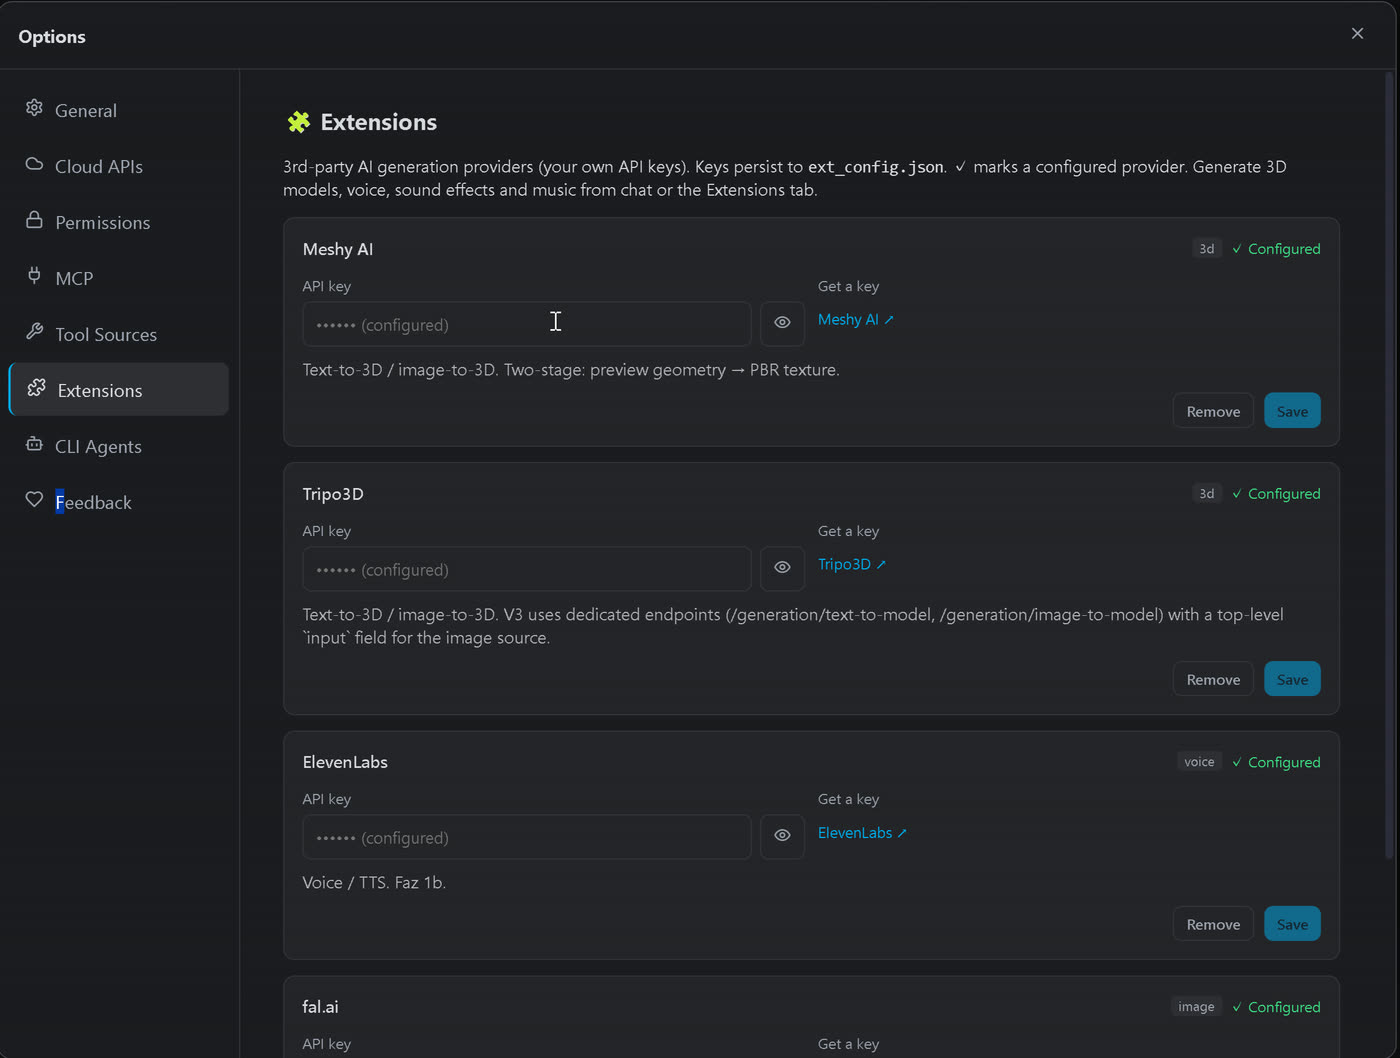Click the 3d tag on Tripo3D card
Viewport: 1400px width, 1058px height.
click(x=1207, y=493)
